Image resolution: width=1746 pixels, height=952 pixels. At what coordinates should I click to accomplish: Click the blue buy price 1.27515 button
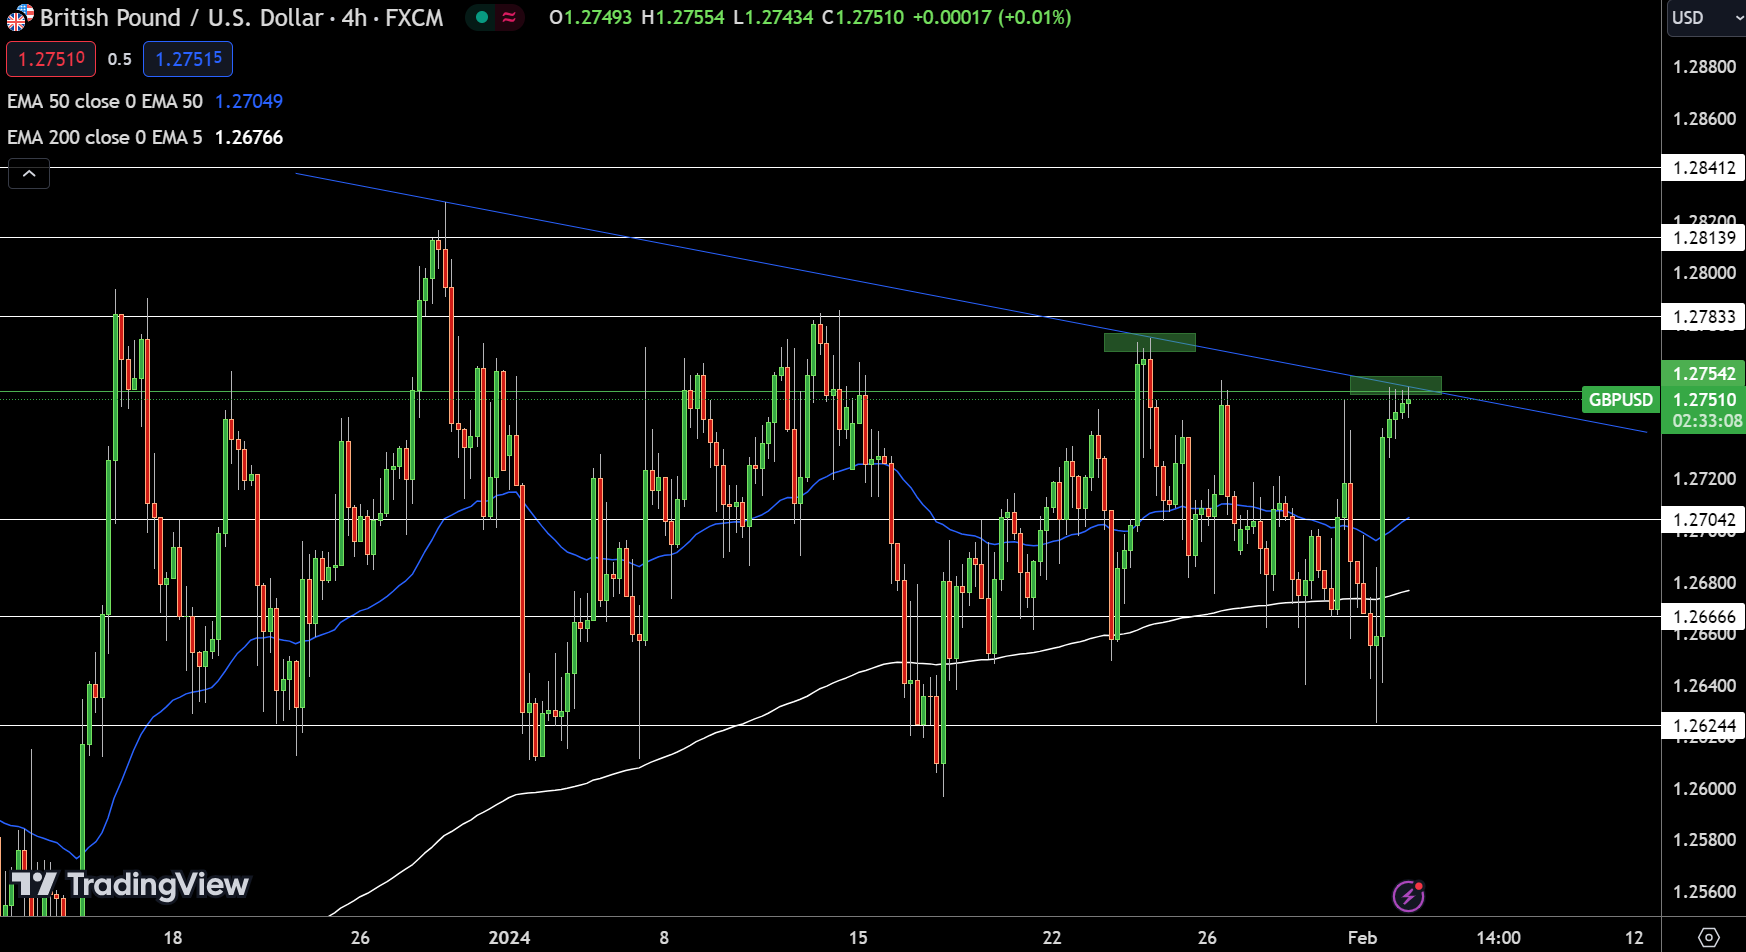[x=188, y=59]
